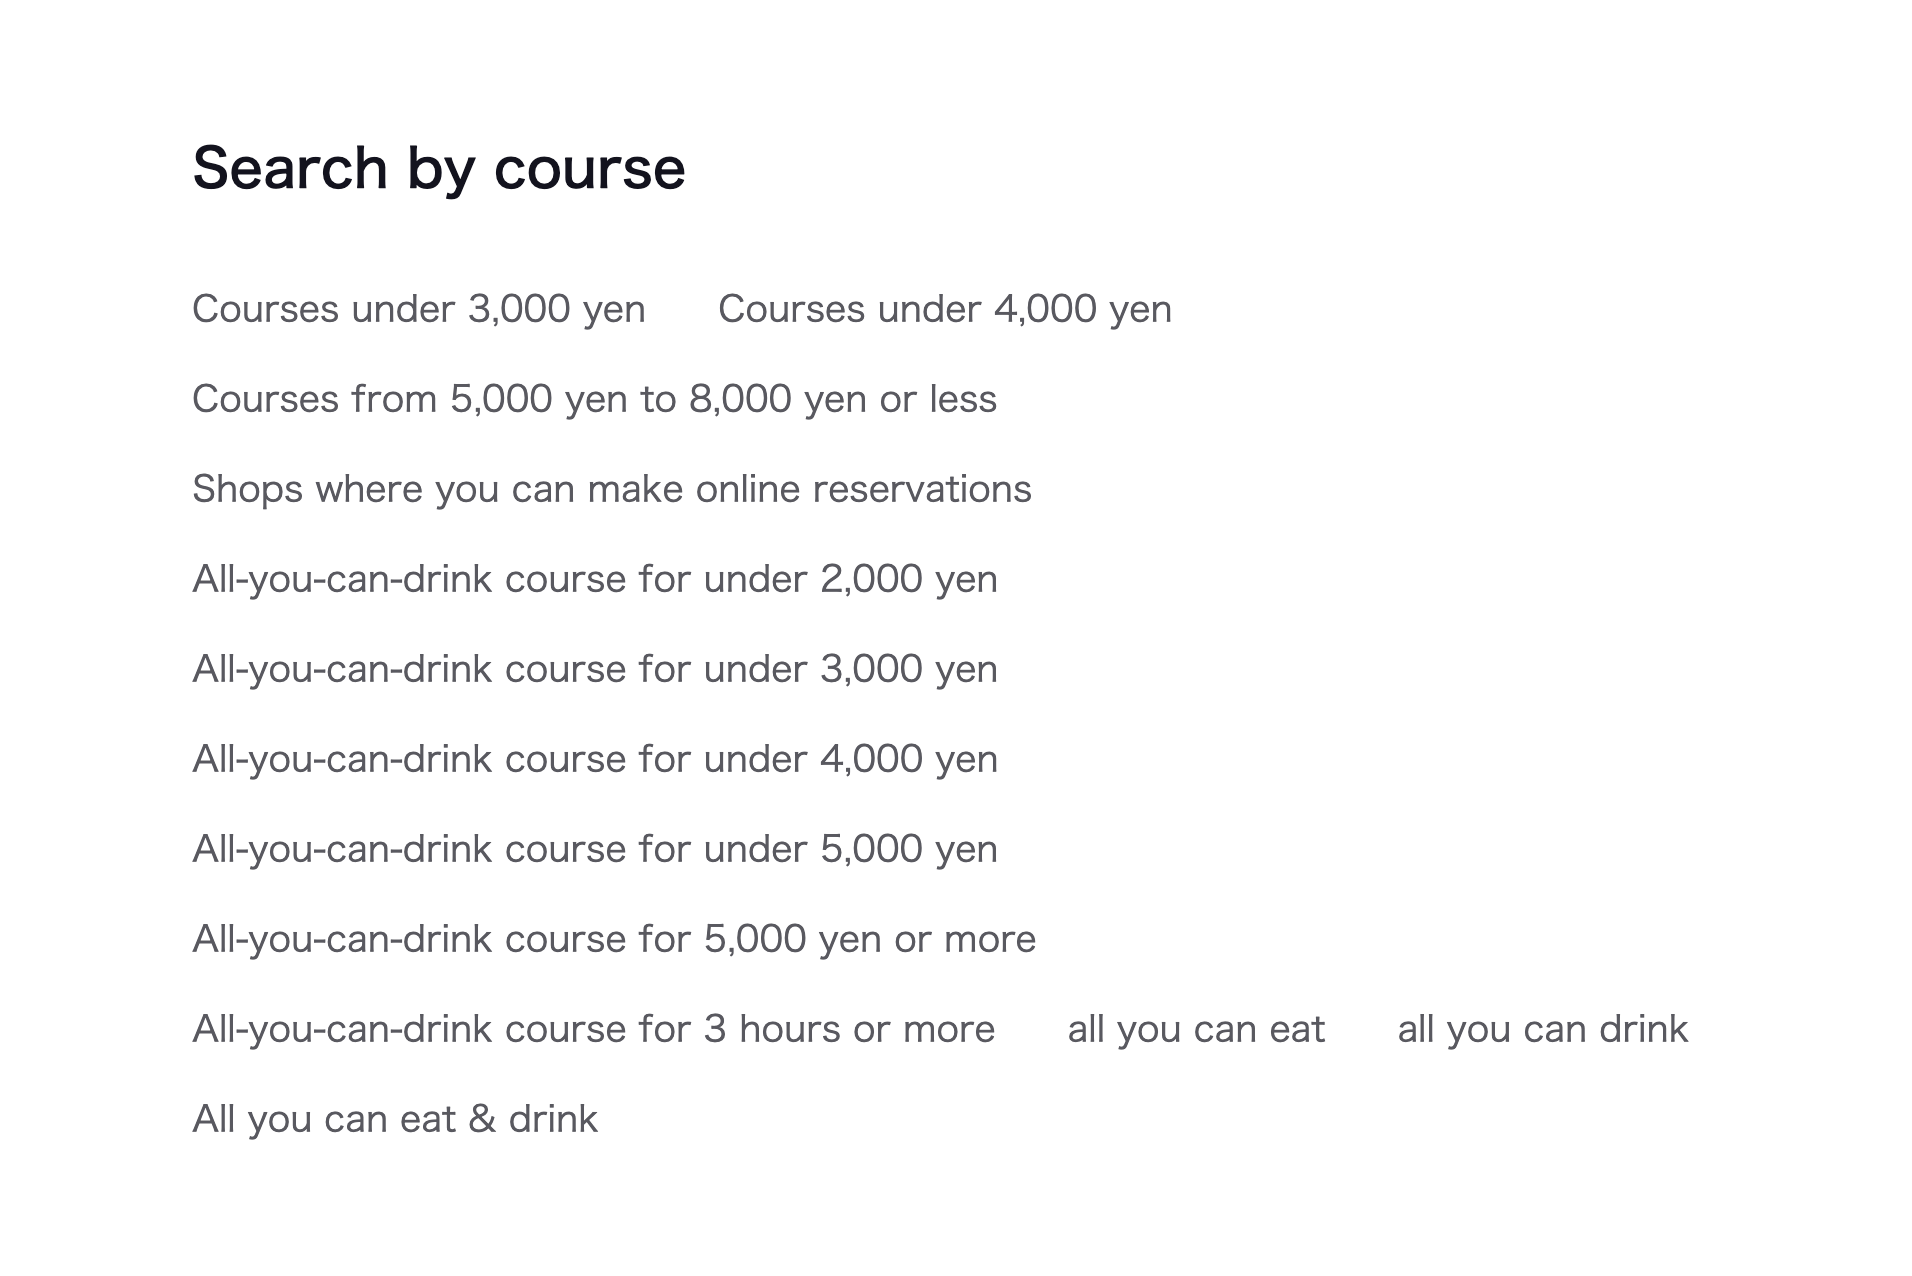Pick the 3-hour-plus all-you-can-drink option

pos(593,1029)
